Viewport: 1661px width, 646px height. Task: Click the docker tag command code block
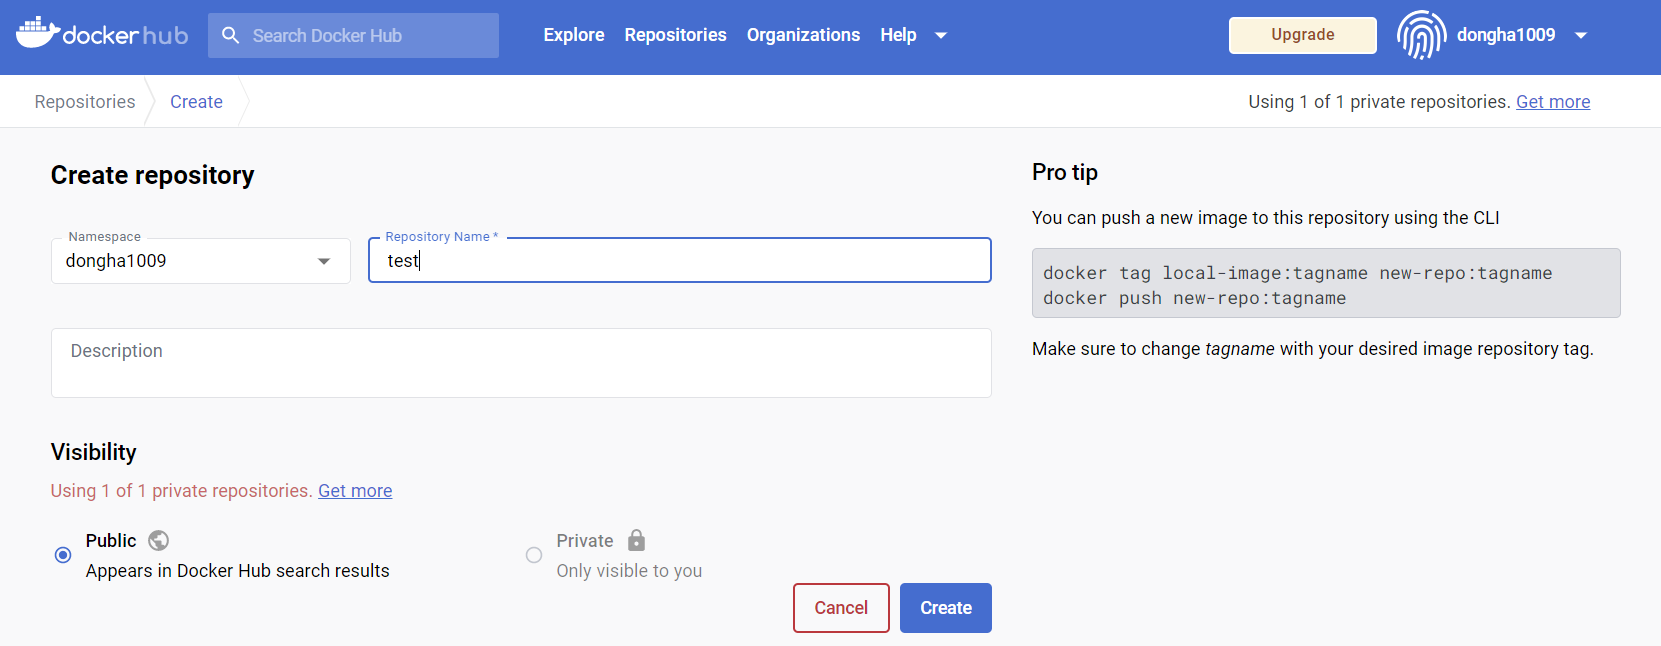(x=1326, y=283)
